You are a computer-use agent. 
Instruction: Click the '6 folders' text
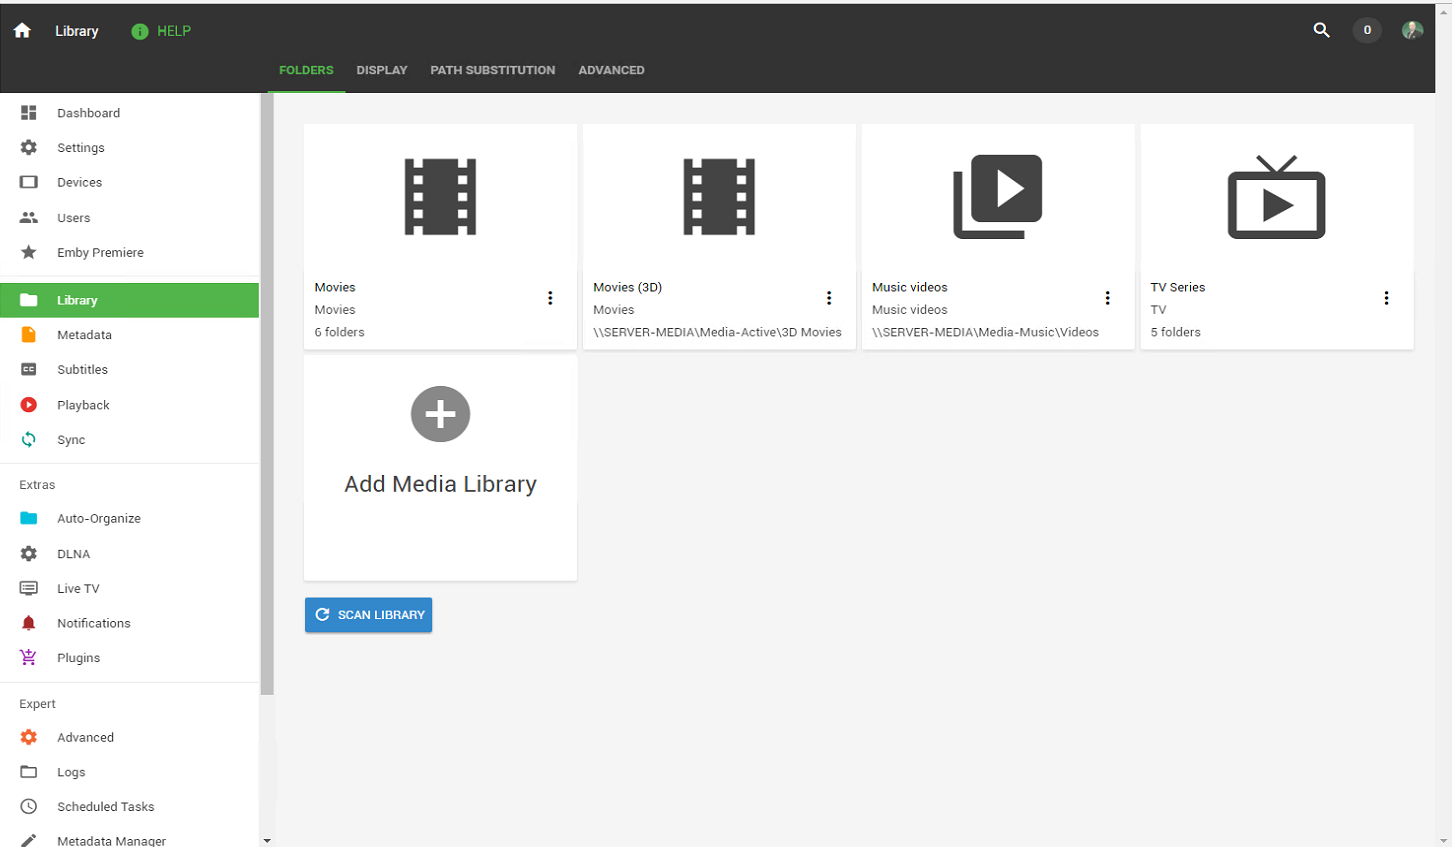(339, 332)
